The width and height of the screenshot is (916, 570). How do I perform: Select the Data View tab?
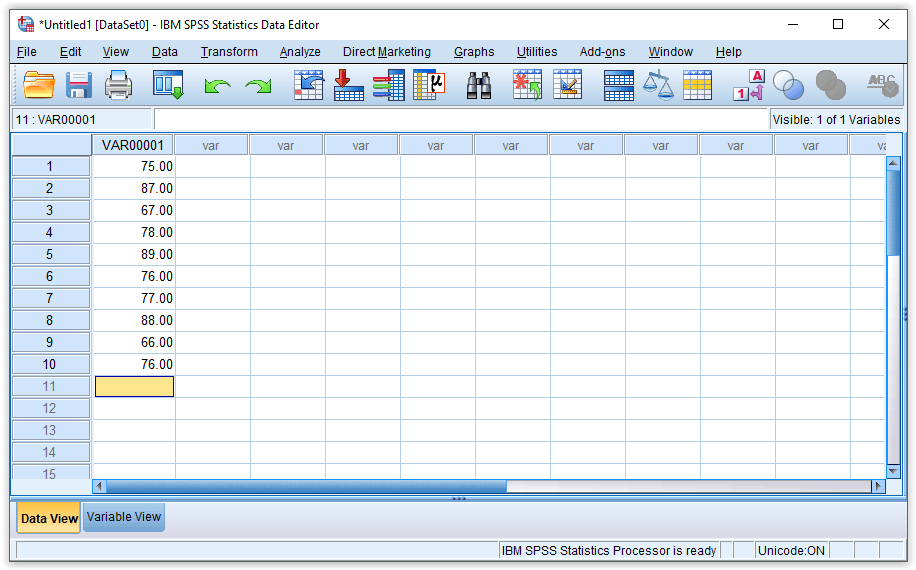[49, 519]
